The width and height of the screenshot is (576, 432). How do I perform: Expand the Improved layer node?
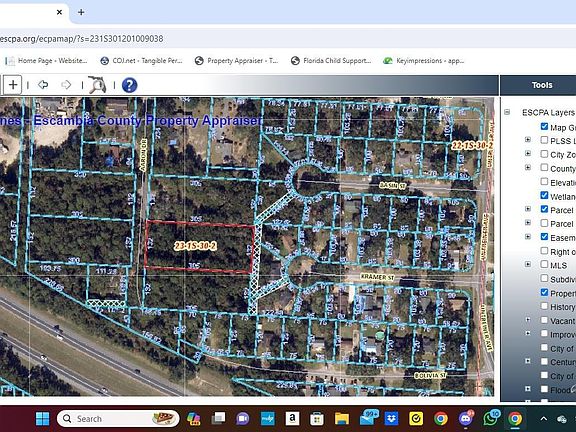[x=528, y=334]
